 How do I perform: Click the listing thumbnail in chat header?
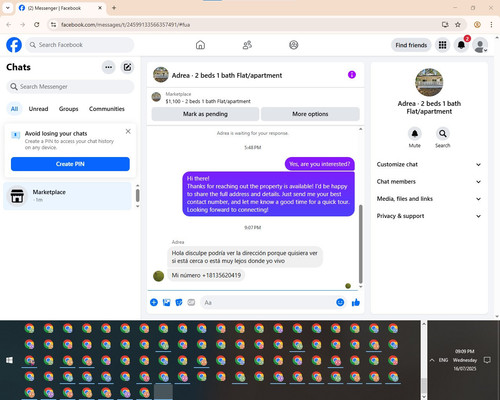pyautogui.click(x=161, y=75)
